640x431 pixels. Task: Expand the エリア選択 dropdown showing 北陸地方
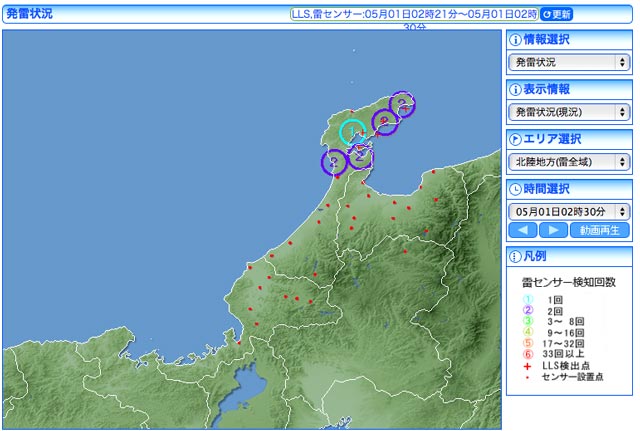[568, 161]
